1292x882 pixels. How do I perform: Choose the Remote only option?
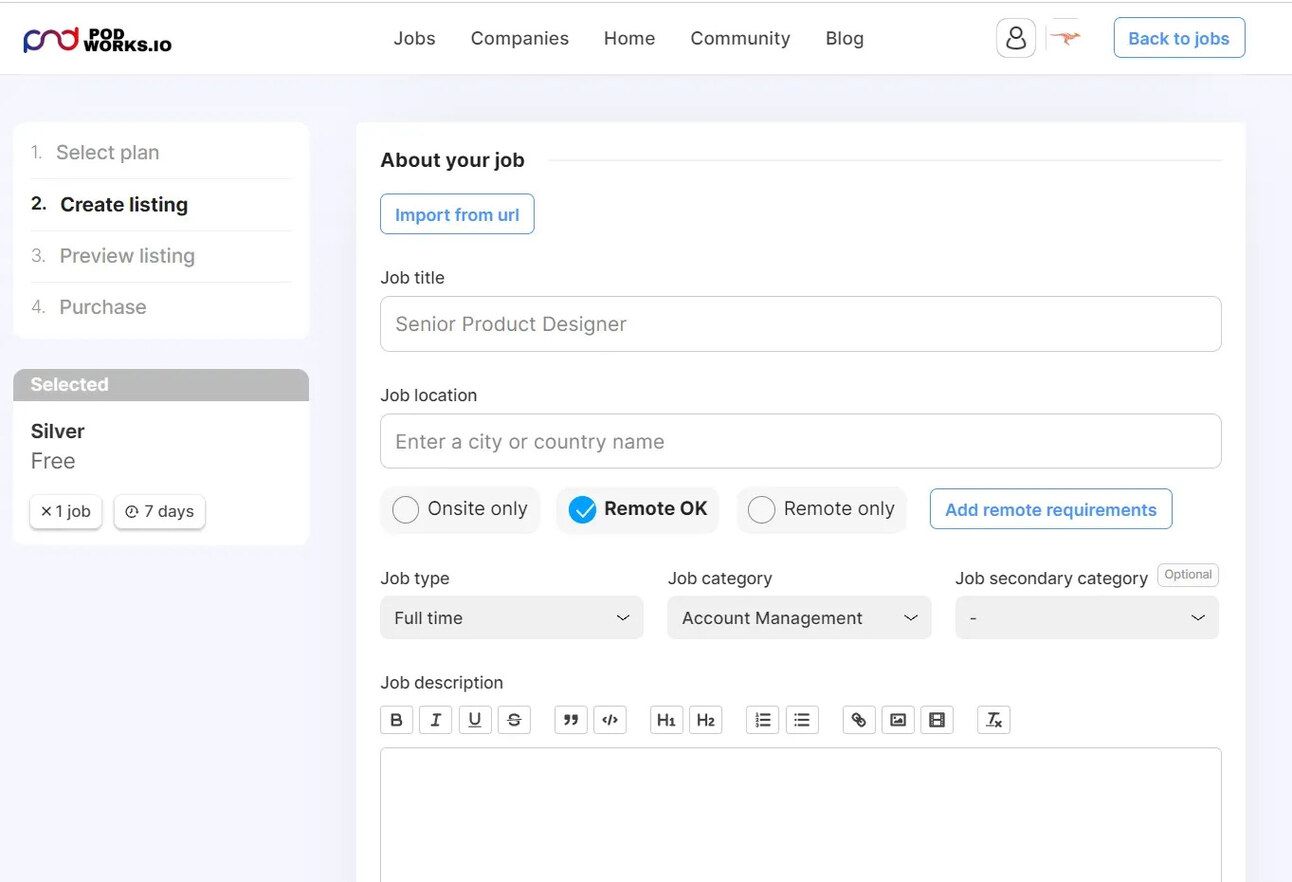point(762,510)
